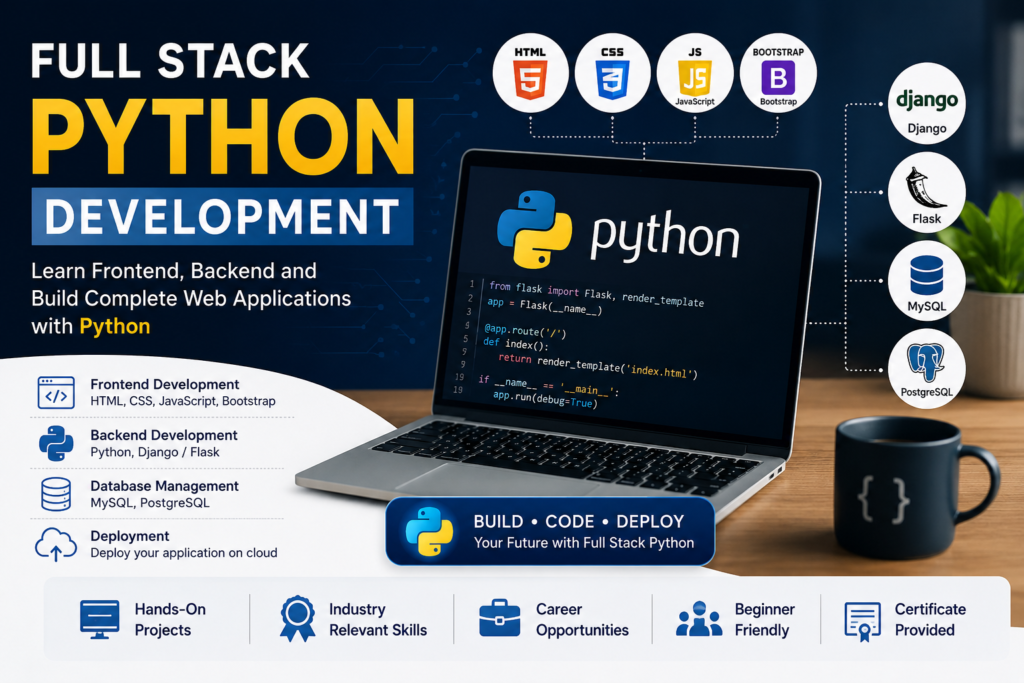Click the ribbon badge icon for Industry Relevant Skills

[298, 618]
